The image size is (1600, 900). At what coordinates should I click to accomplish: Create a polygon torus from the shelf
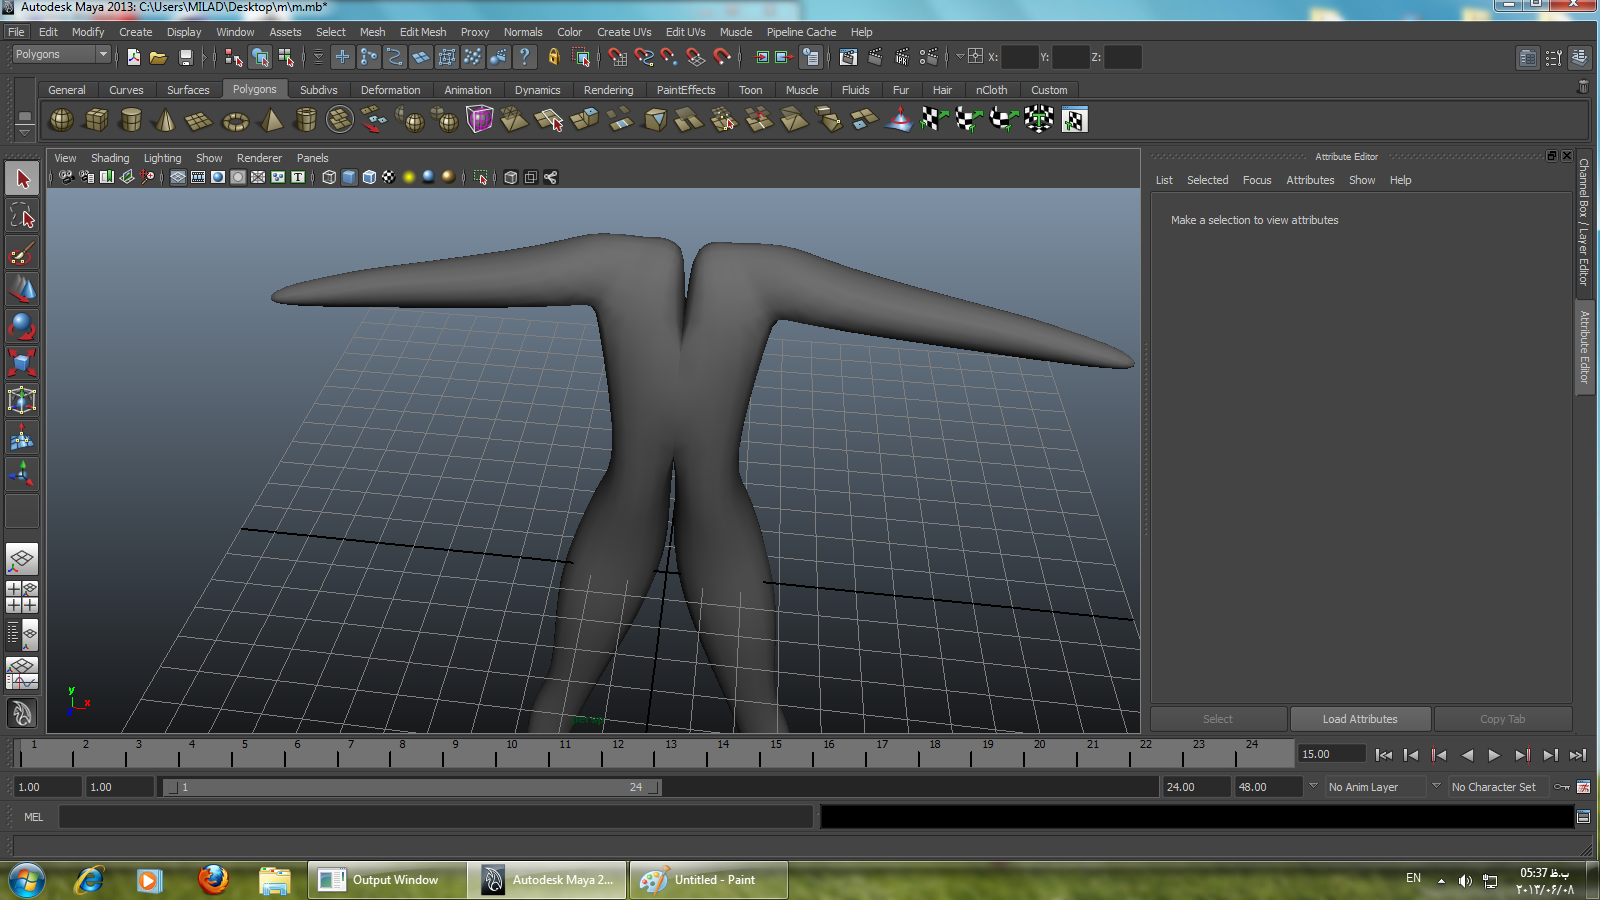pyautogui.click(x=235, y=120)
